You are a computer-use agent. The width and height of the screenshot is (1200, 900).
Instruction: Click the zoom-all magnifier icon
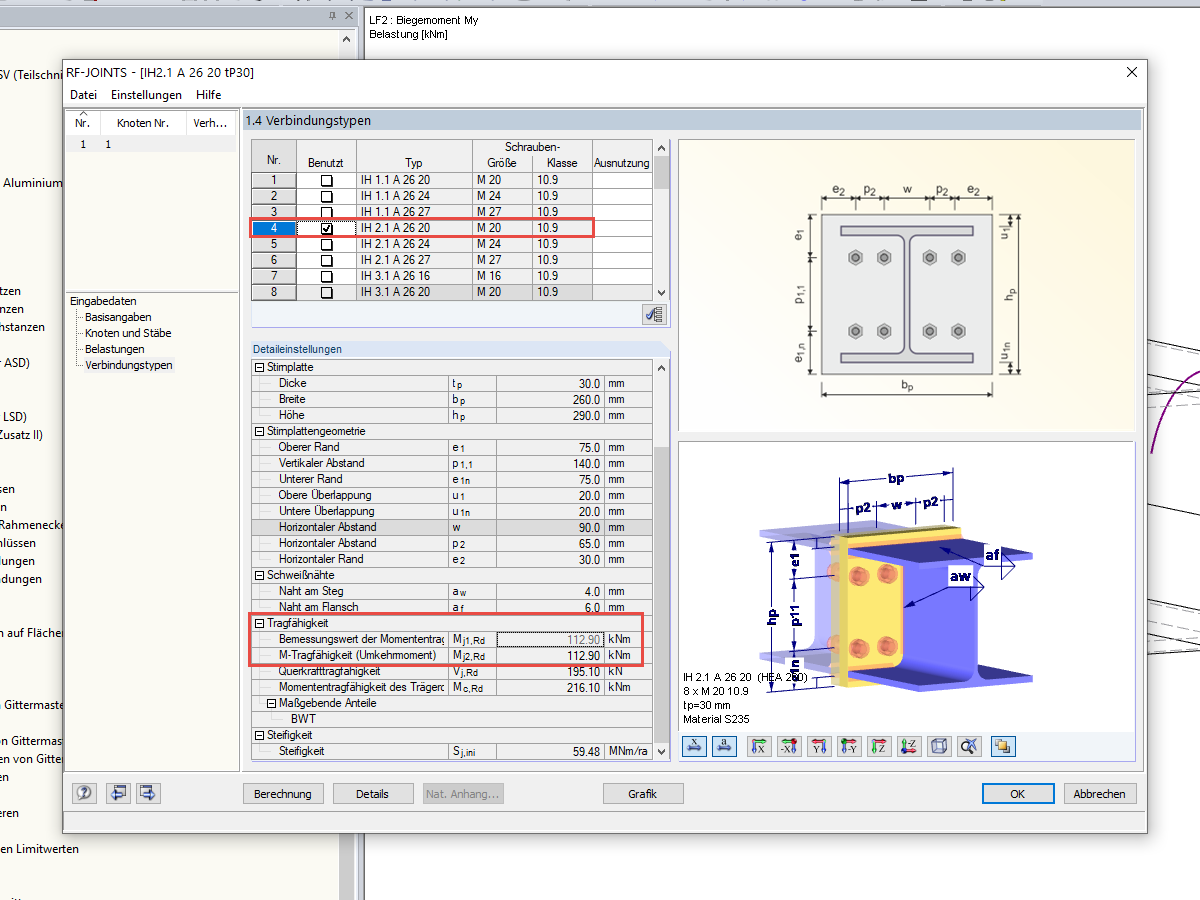(x=969, y=745)
